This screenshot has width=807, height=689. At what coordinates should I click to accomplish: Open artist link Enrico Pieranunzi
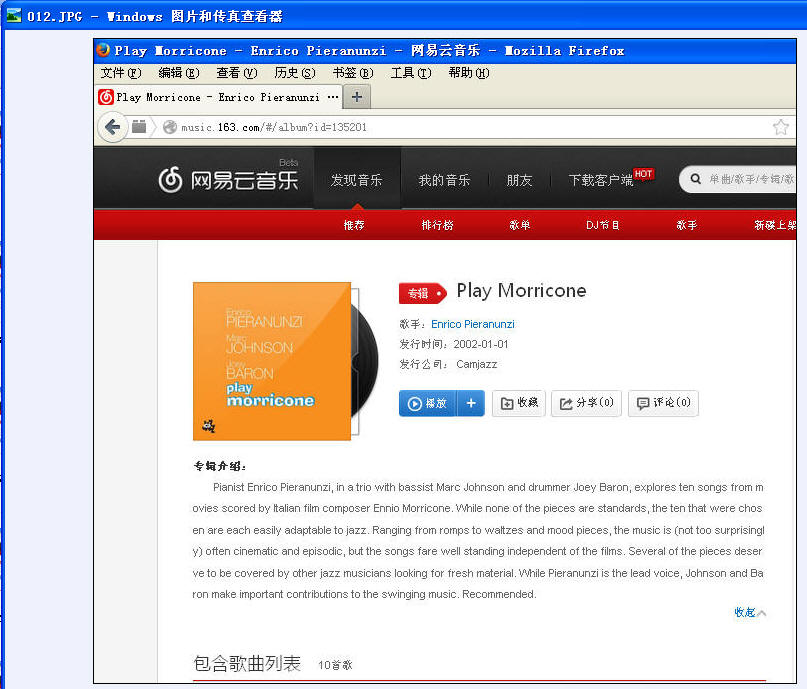point(472,324)
